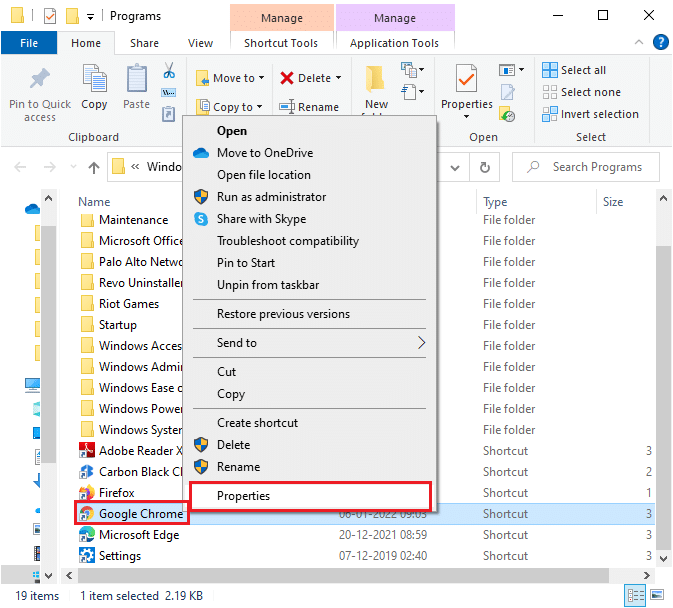Choose Create shortcut in context menu
This screenshot has width=673, height=608.
309,423
